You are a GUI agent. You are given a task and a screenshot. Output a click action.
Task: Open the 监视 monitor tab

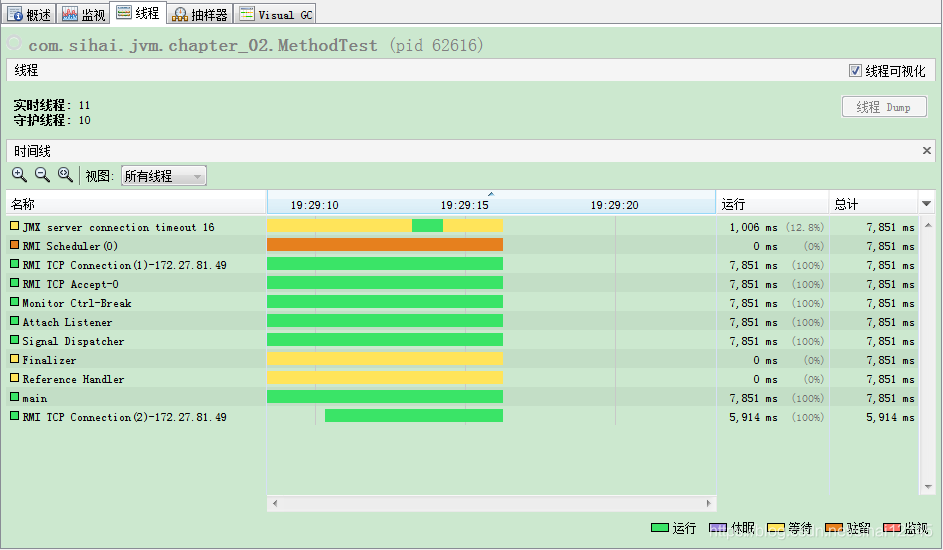pos(84,14)
